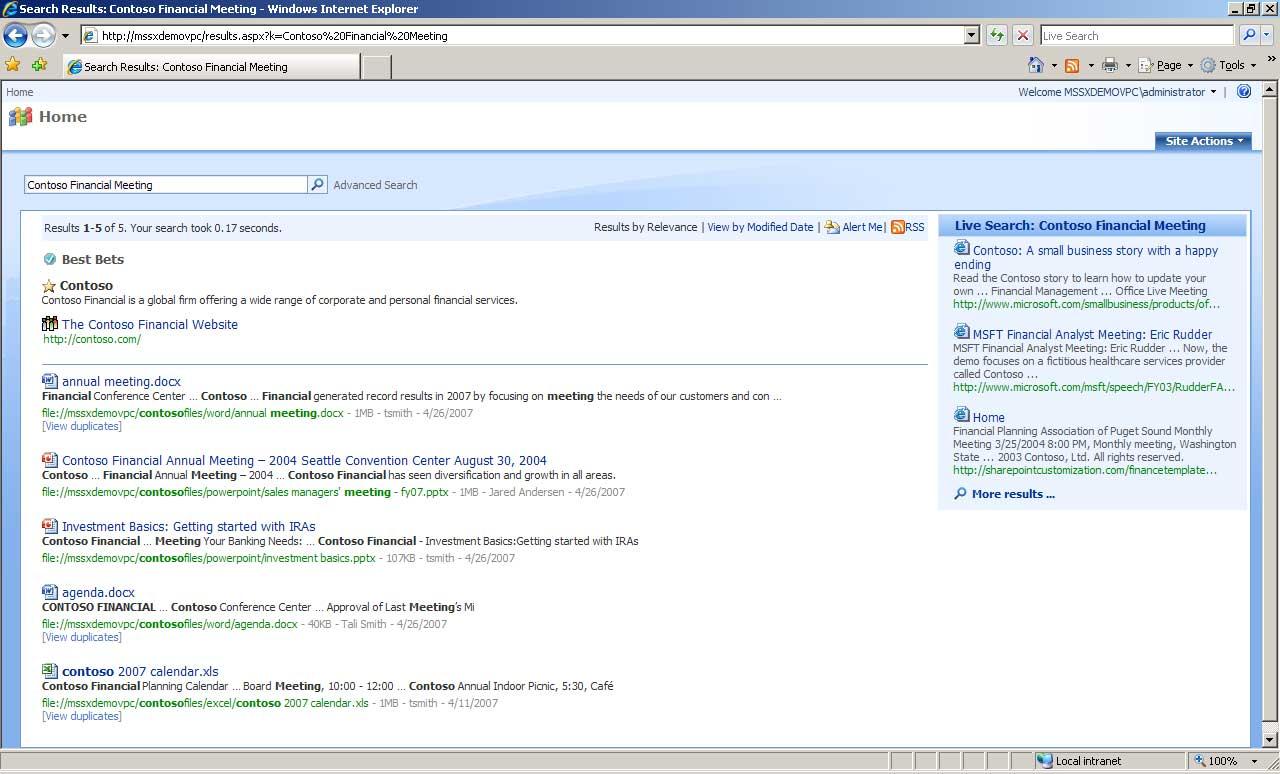Image resolution: width=1280 pixels, height=774 pixels.
Task: Open the Live Search options dropdown arrow
Action: (1267, 35)
